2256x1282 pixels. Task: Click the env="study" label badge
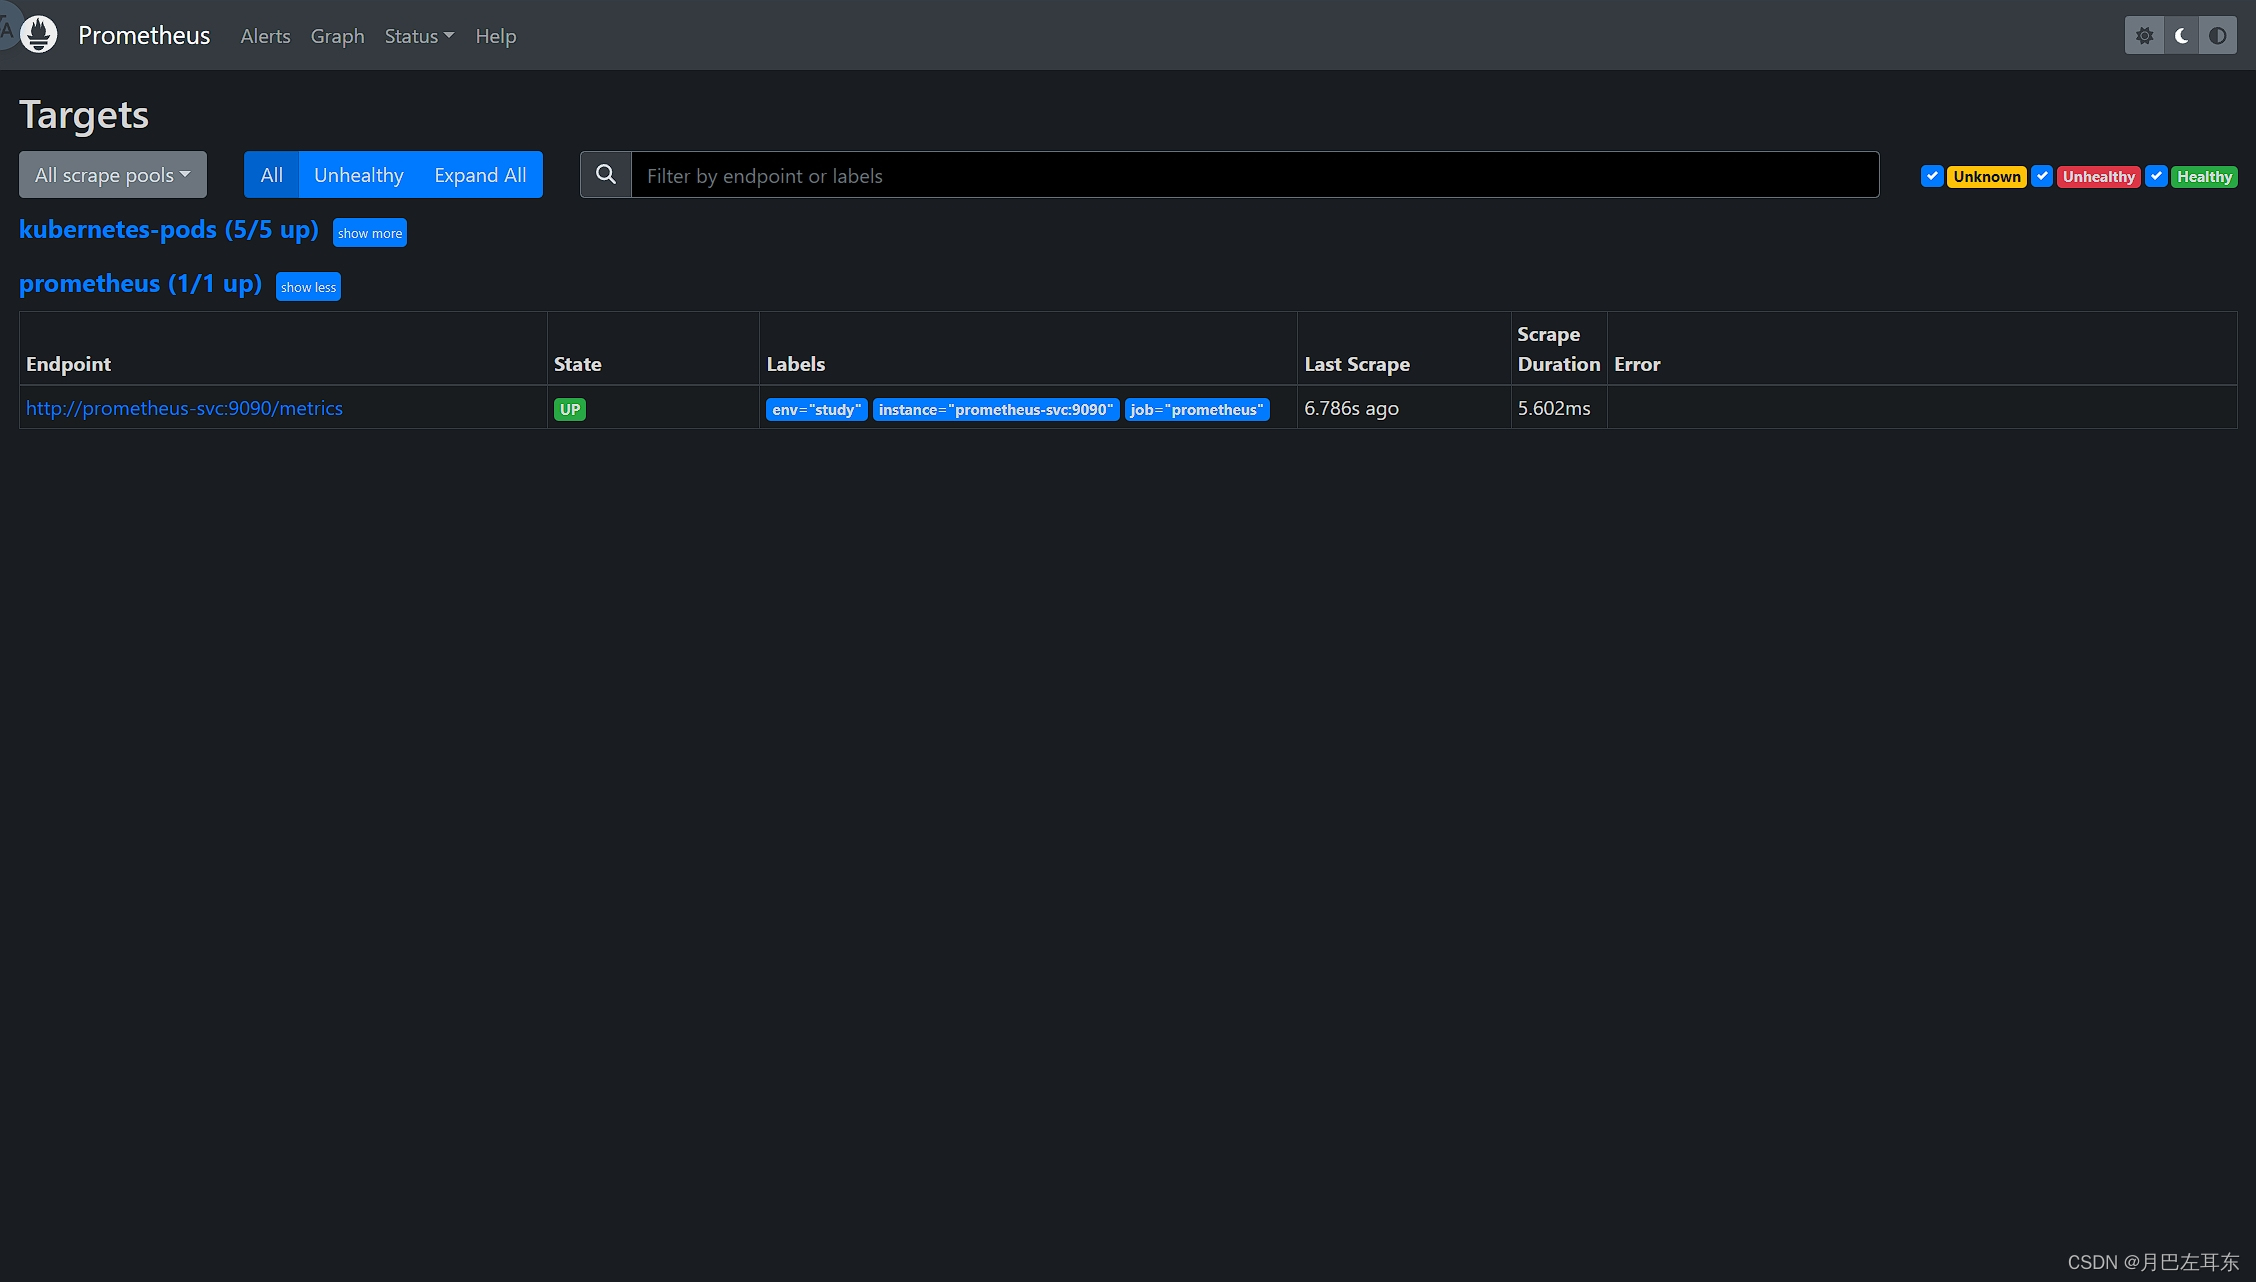[x=817, y=409]
